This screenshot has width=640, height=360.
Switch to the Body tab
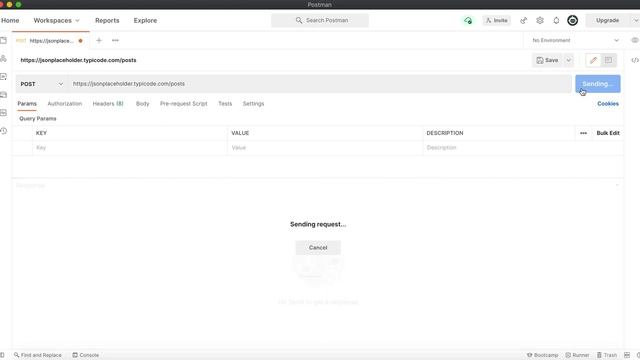point(142,104)
